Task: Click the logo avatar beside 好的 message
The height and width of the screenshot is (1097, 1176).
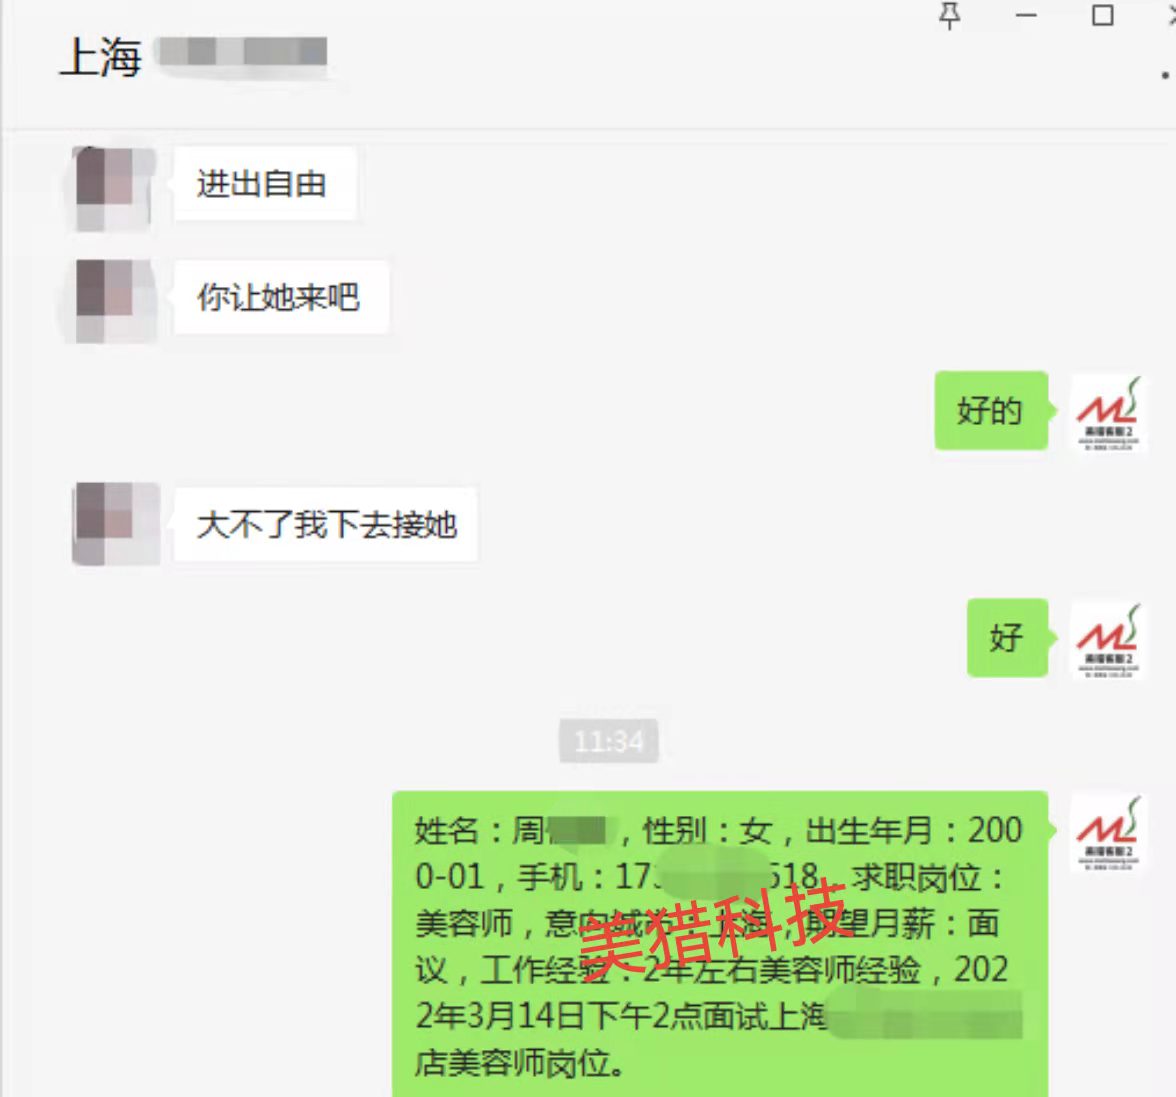Action: click(1108, 412)
